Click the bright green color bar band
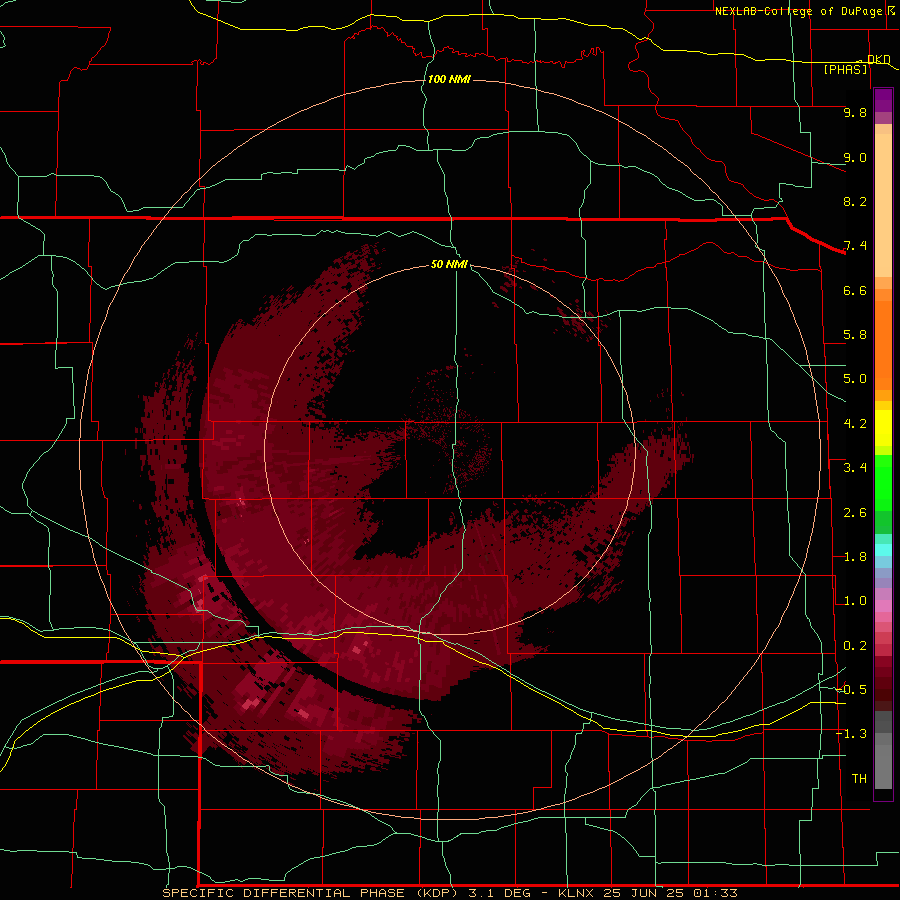The image size is (900, 900). 883,483
